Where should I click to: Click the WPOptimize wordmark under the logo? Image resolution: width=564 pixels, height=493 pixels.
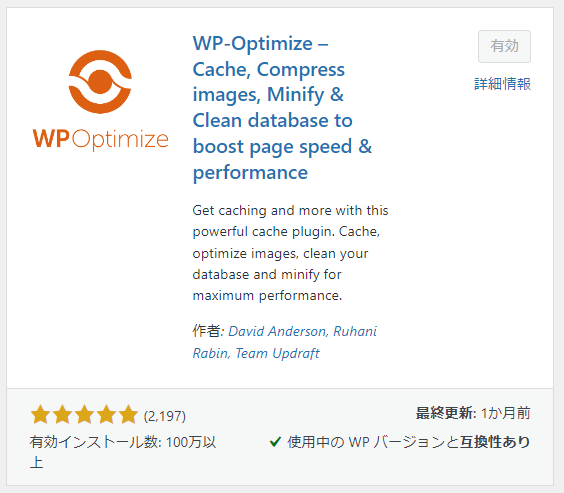coord(100,139)
